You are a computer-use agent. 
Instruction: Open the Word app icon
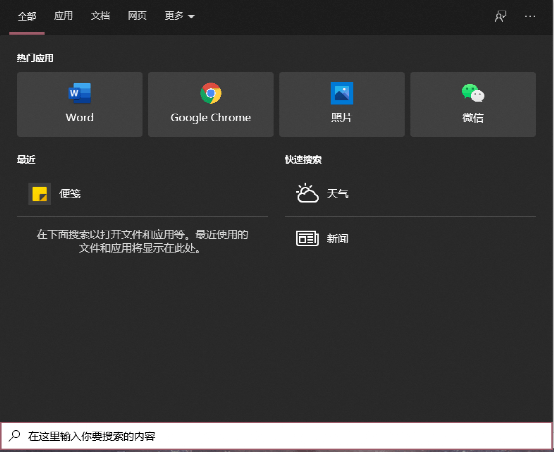(79, 93)
